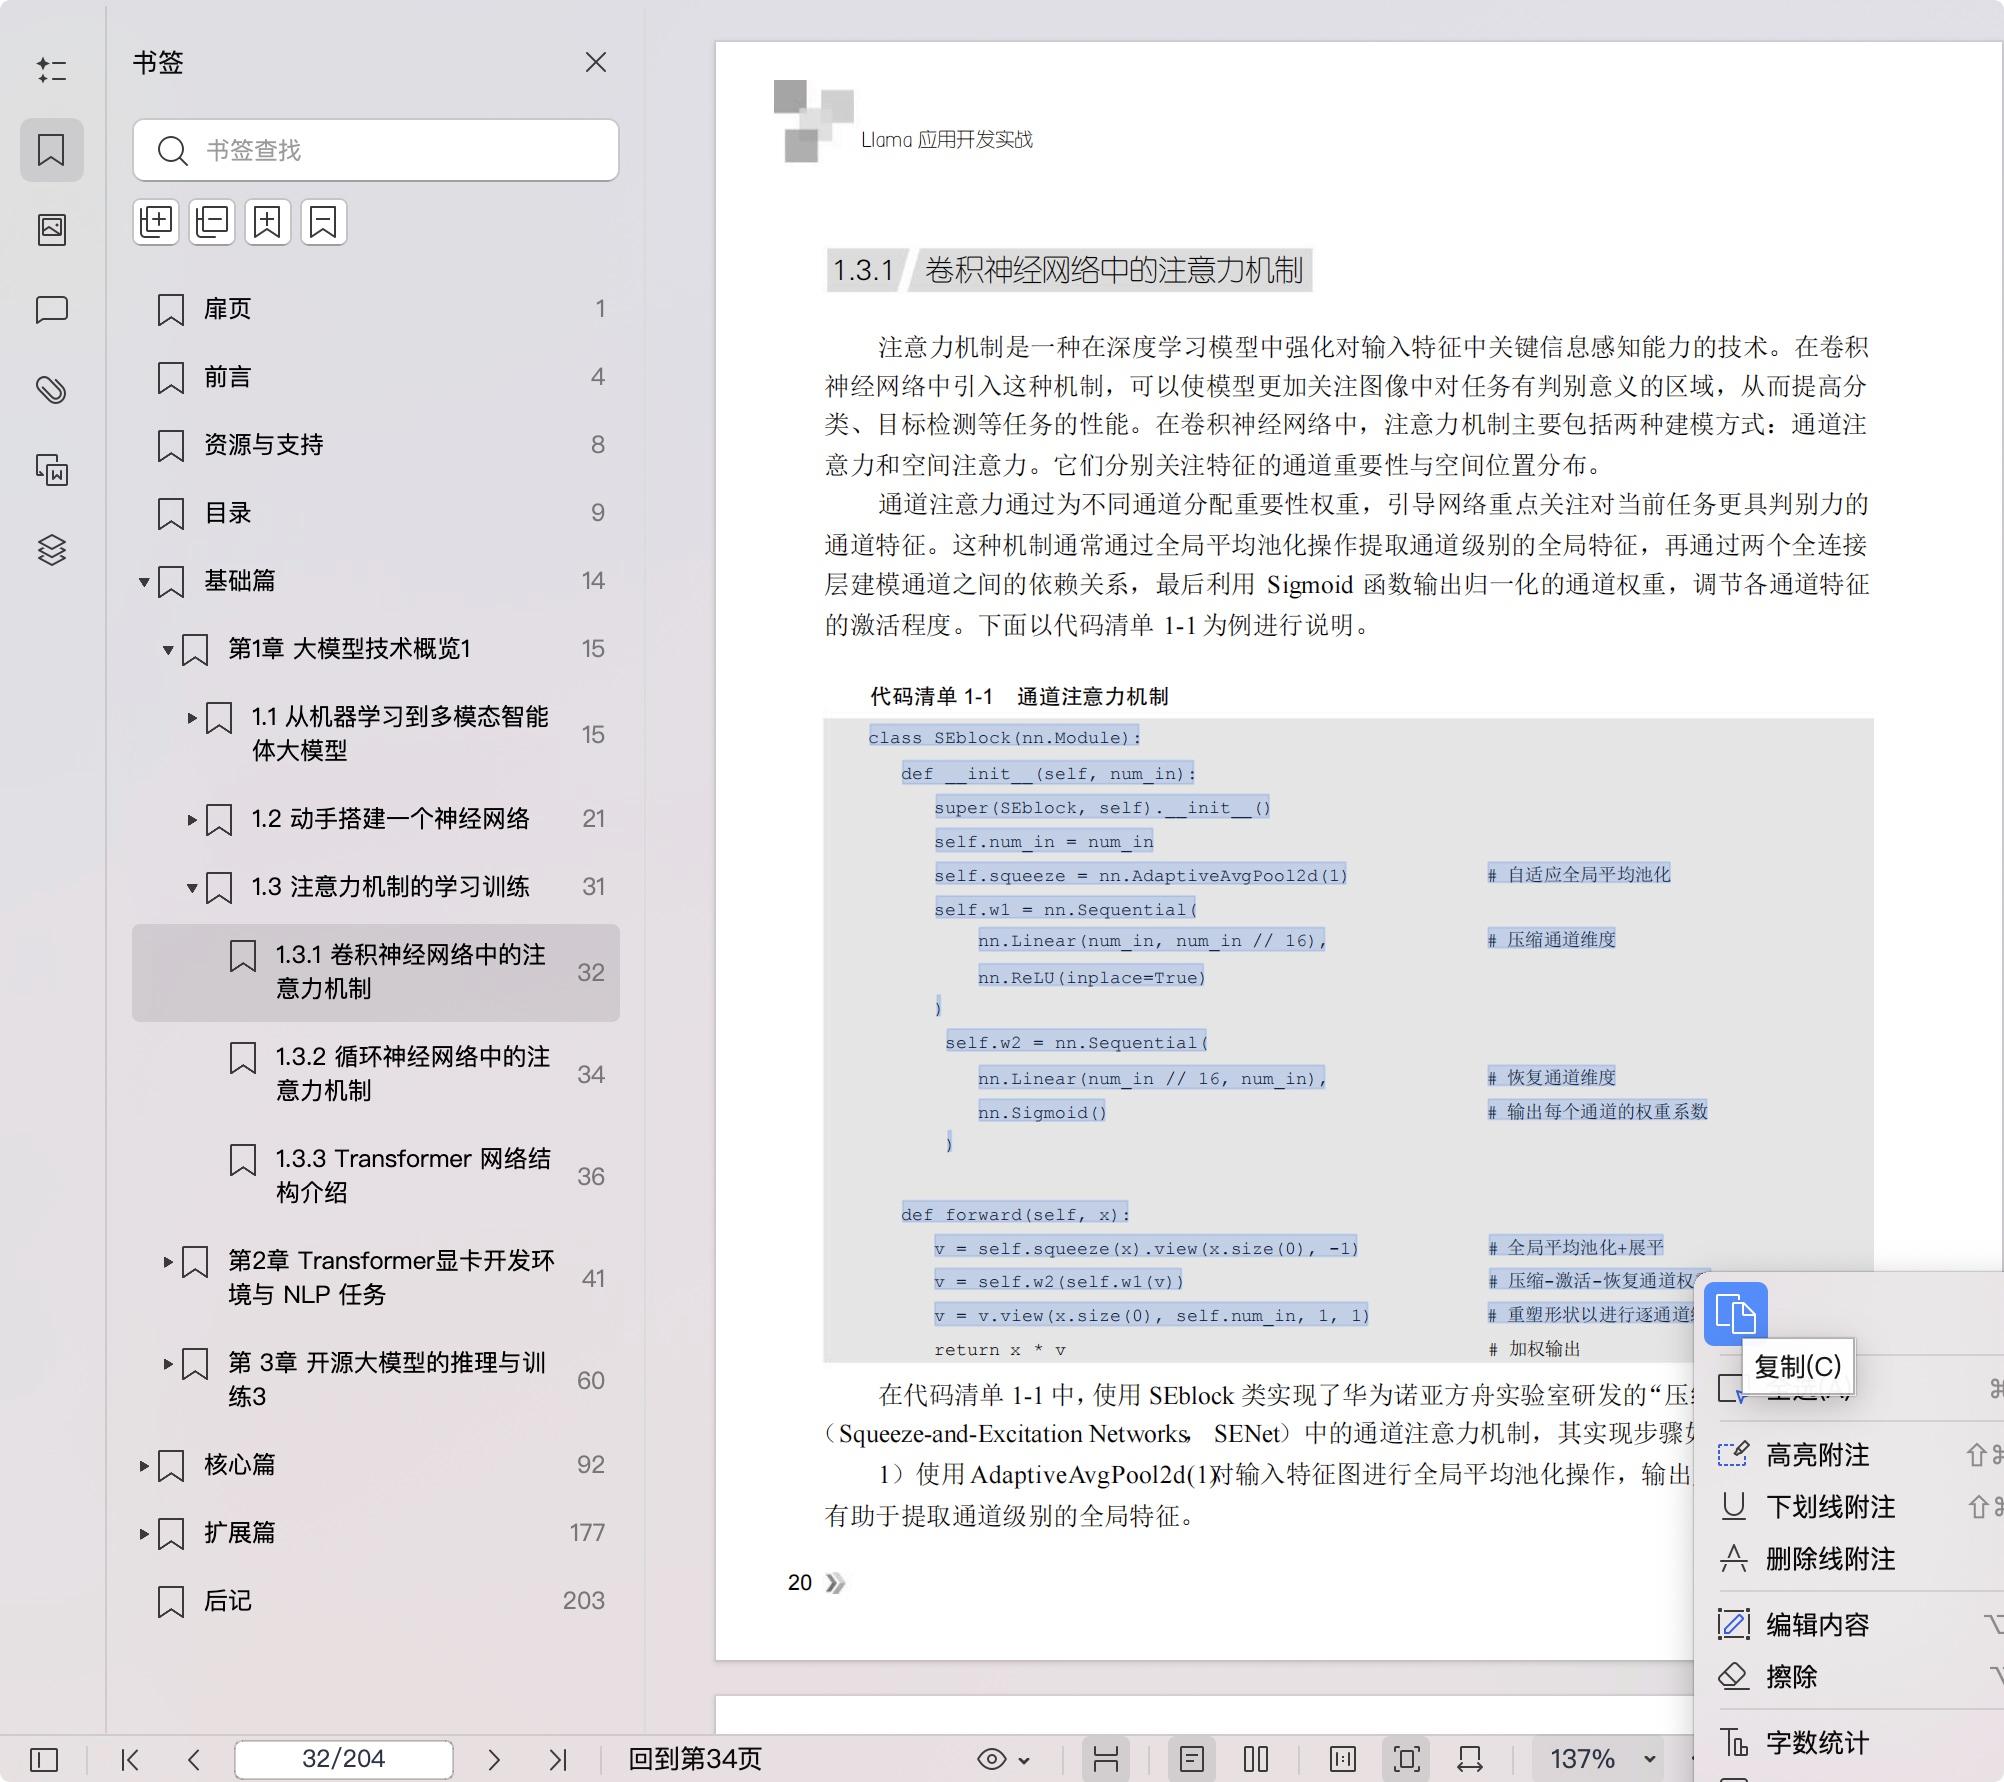Click the collapse-all bookmarks icon

(x=211, y=221)
